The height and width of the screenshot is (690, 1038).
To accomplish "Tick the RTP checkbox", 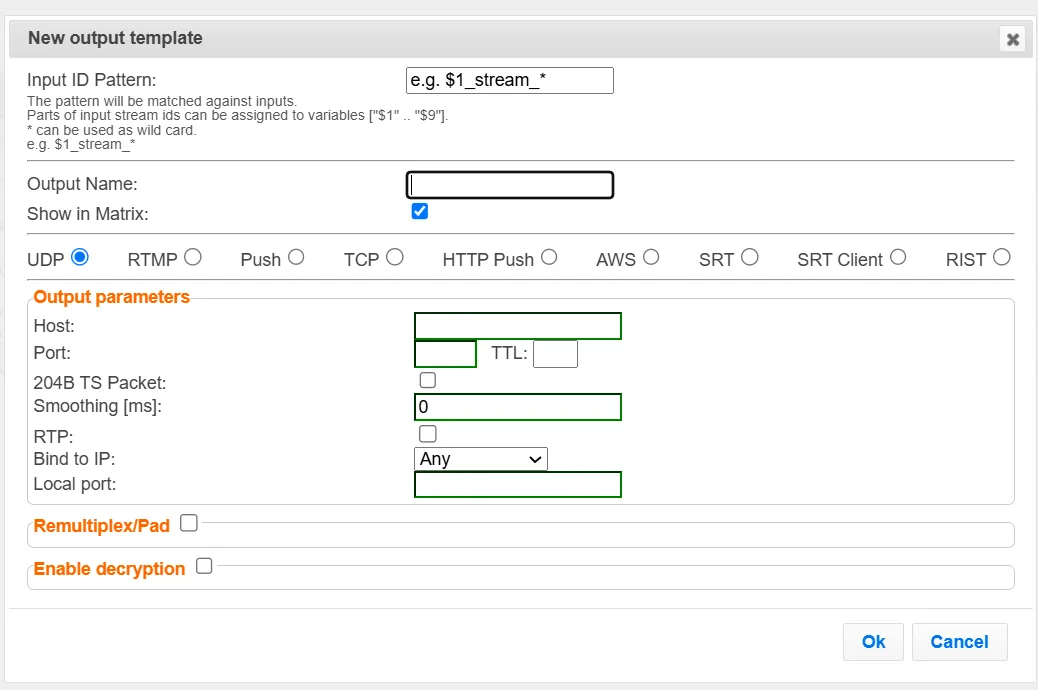I will 428,434.
